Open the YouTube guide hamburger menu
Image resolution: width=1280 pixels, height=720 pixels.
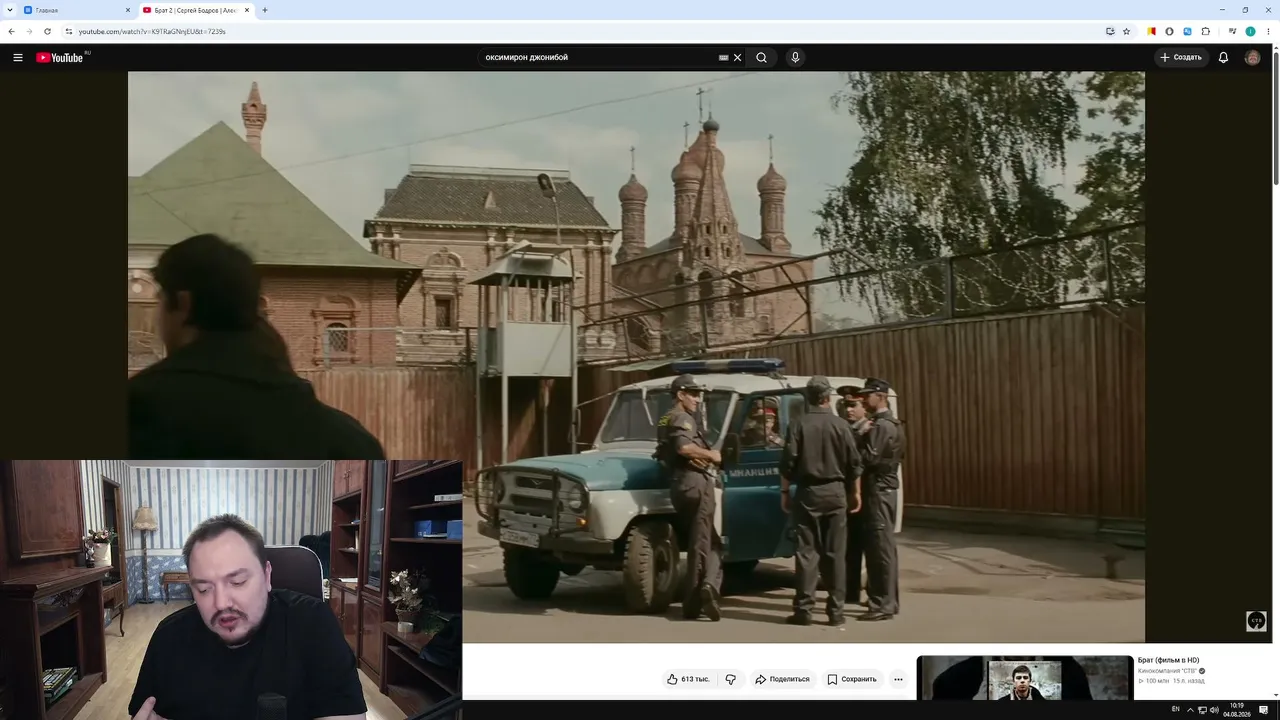click(18, 57)
